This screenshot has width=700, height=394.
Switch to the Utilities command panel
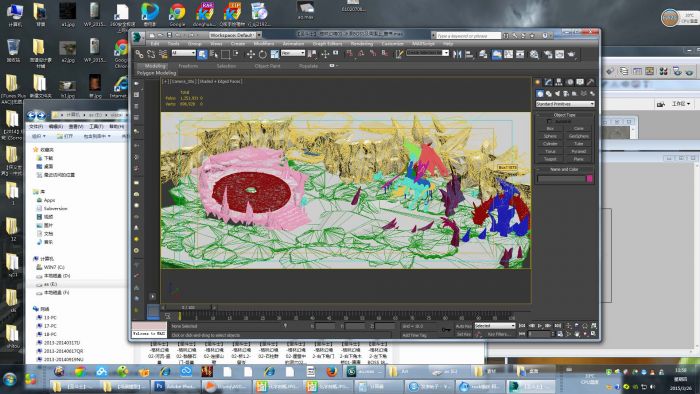(x=591, y=82)
